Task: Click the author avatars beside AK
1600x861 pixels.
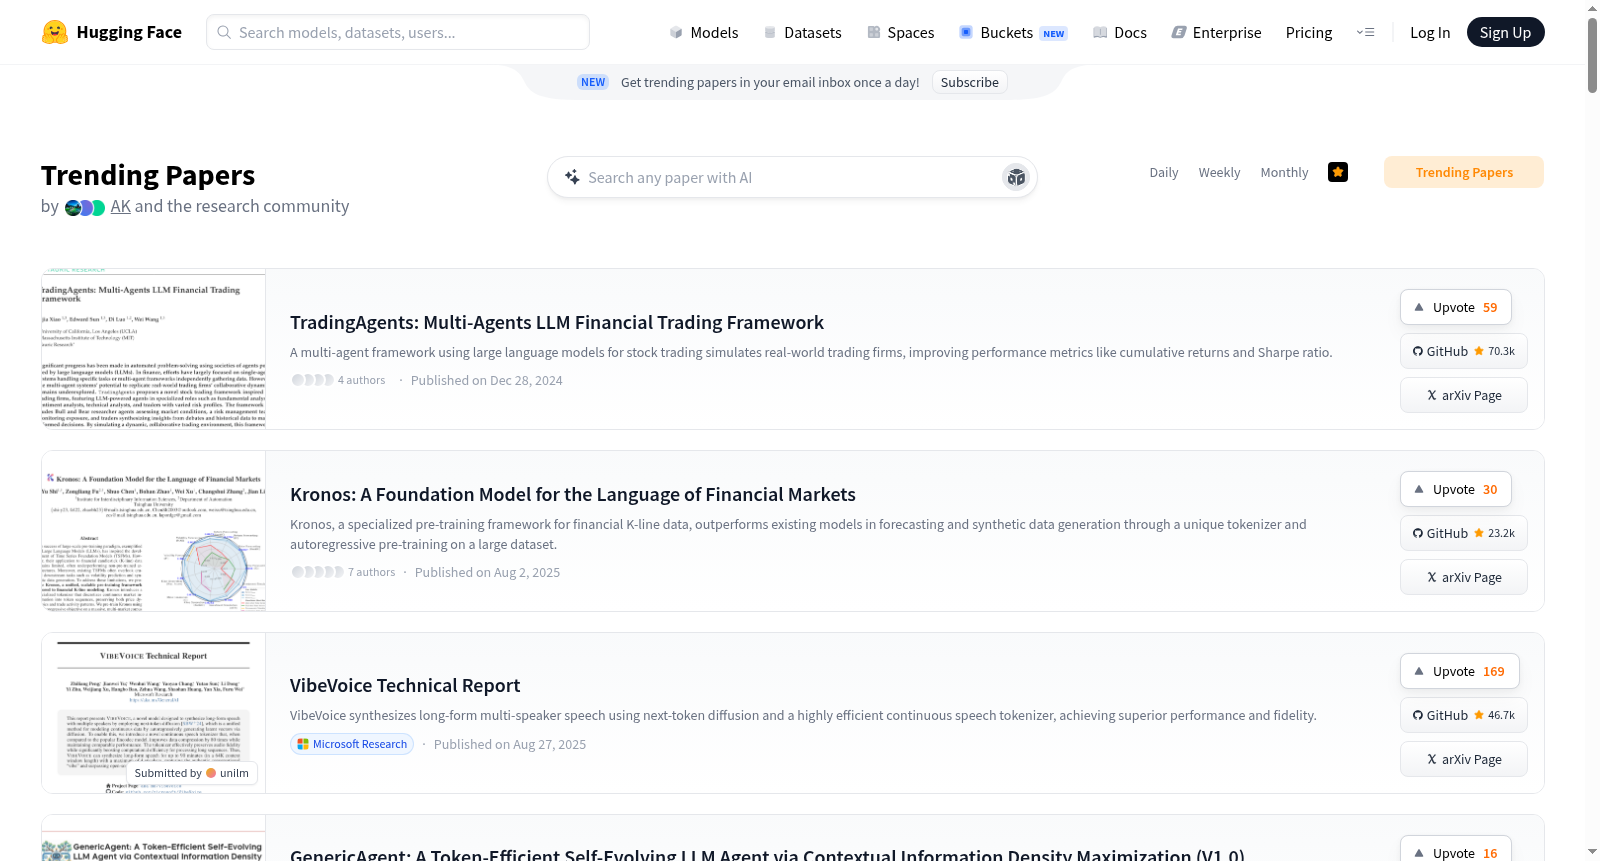Action: tap(85, 207)
